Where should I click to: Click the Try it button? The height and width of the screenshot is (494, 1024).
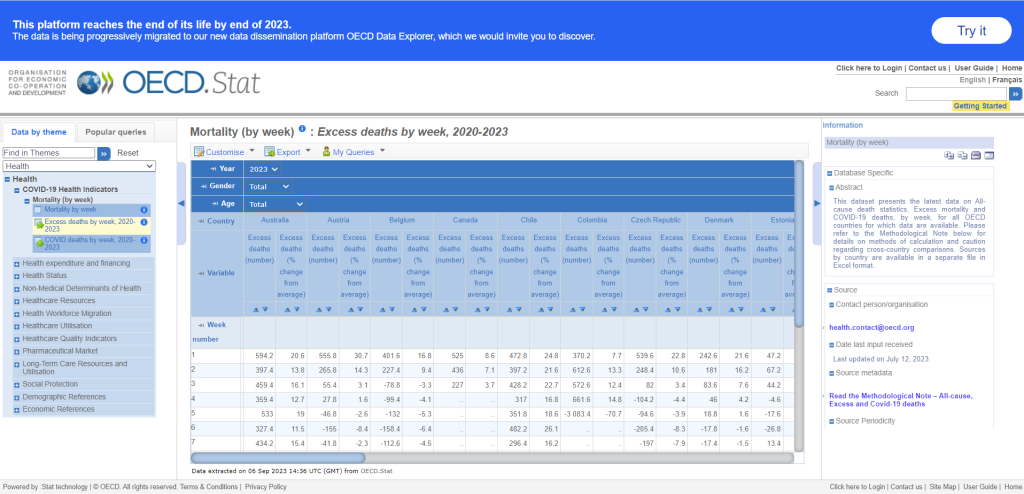[x=971, y=30]
